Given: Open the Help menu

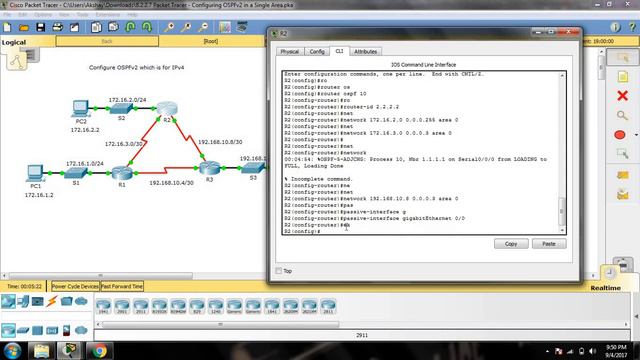Looking at the screenshot, I should (132, 15).
